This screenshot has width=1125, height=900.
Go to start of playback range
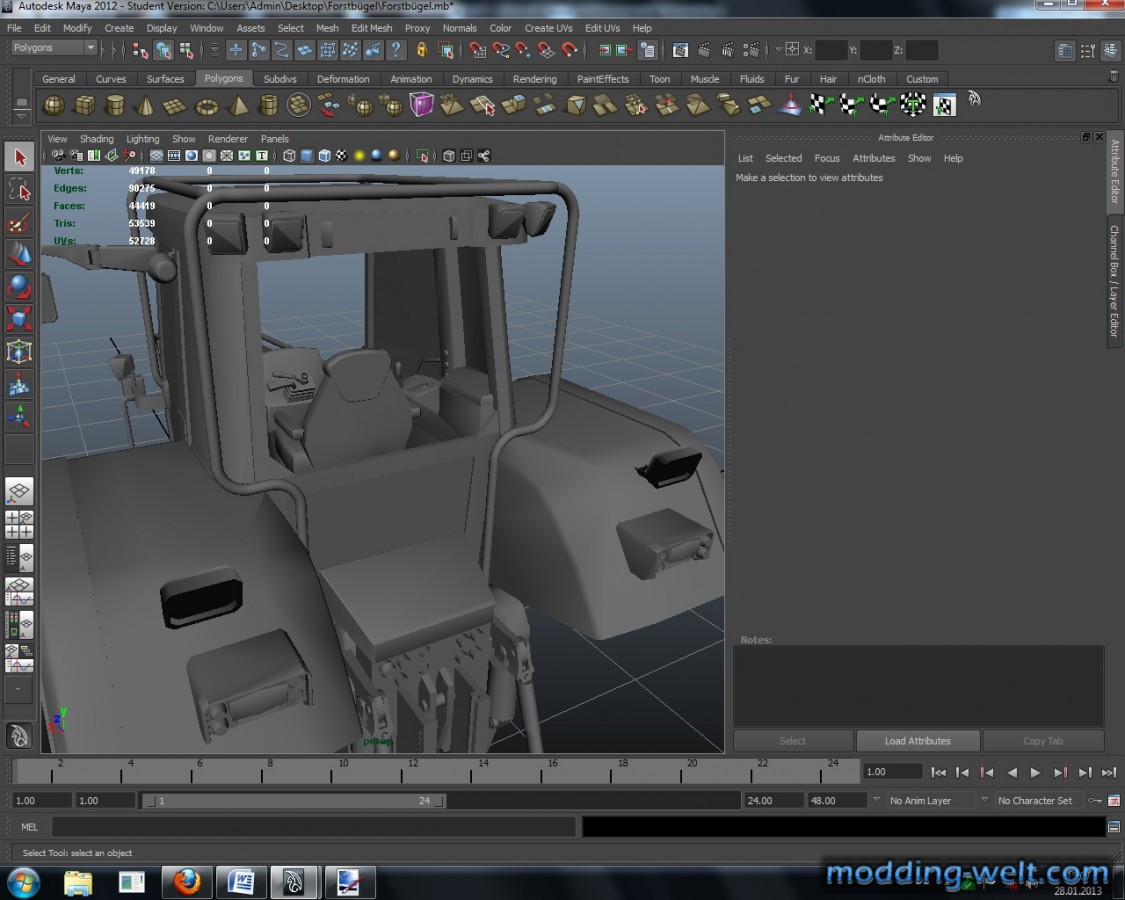coord(938,772)
